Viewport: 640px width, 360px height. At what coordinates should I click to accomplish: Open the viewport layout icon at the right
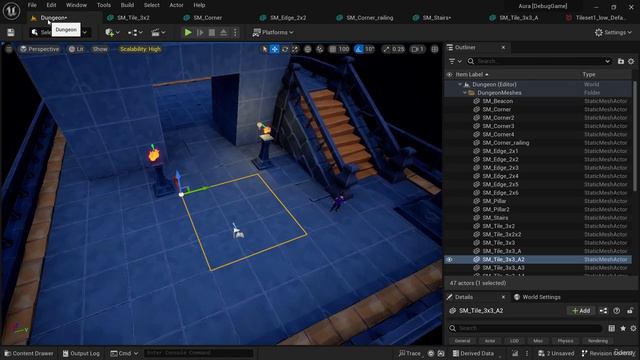point(435,49)
